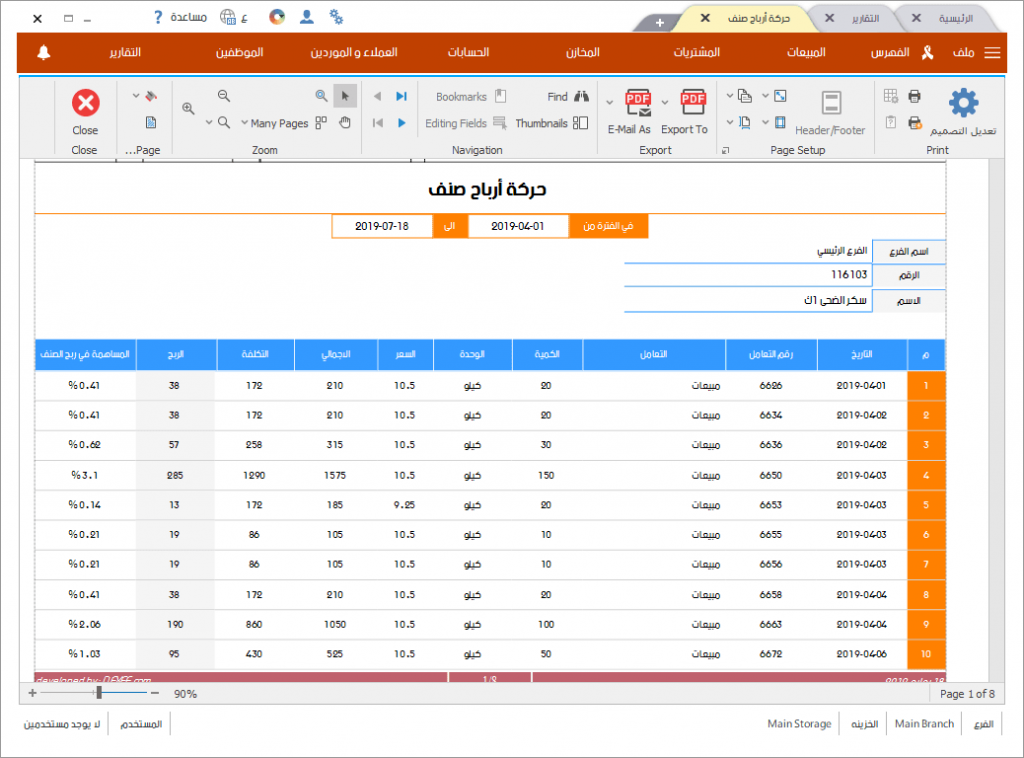Select the Many Pages view icon

[321, 123]
